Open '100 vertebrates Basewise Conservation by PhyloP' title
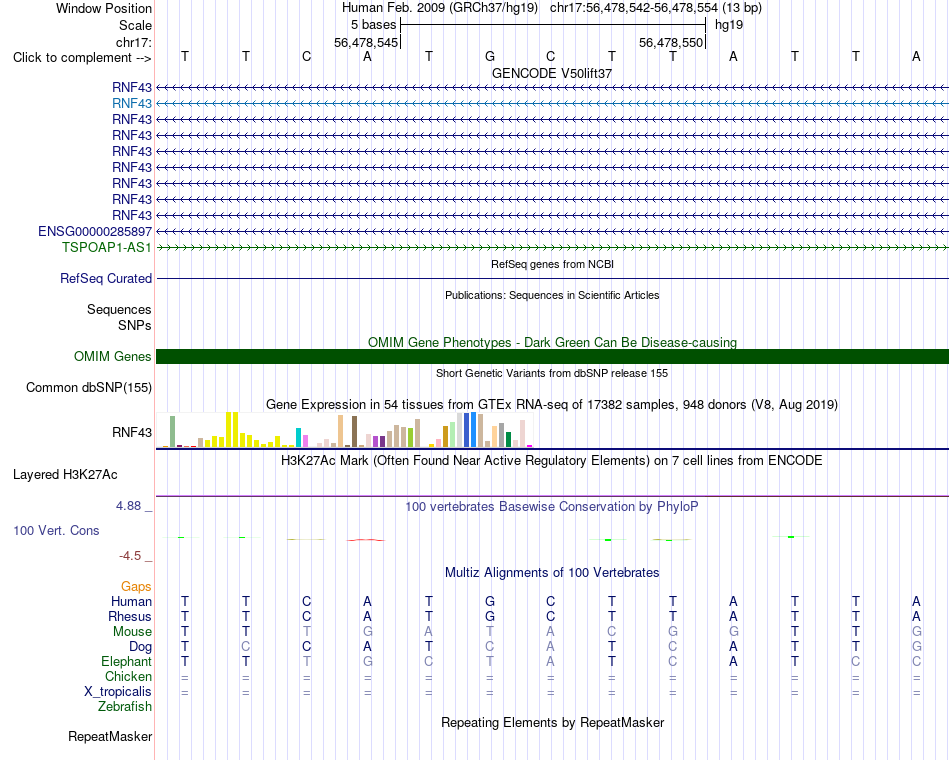The height and width of the screenshot is (760, 950). (x=552, y=507)
